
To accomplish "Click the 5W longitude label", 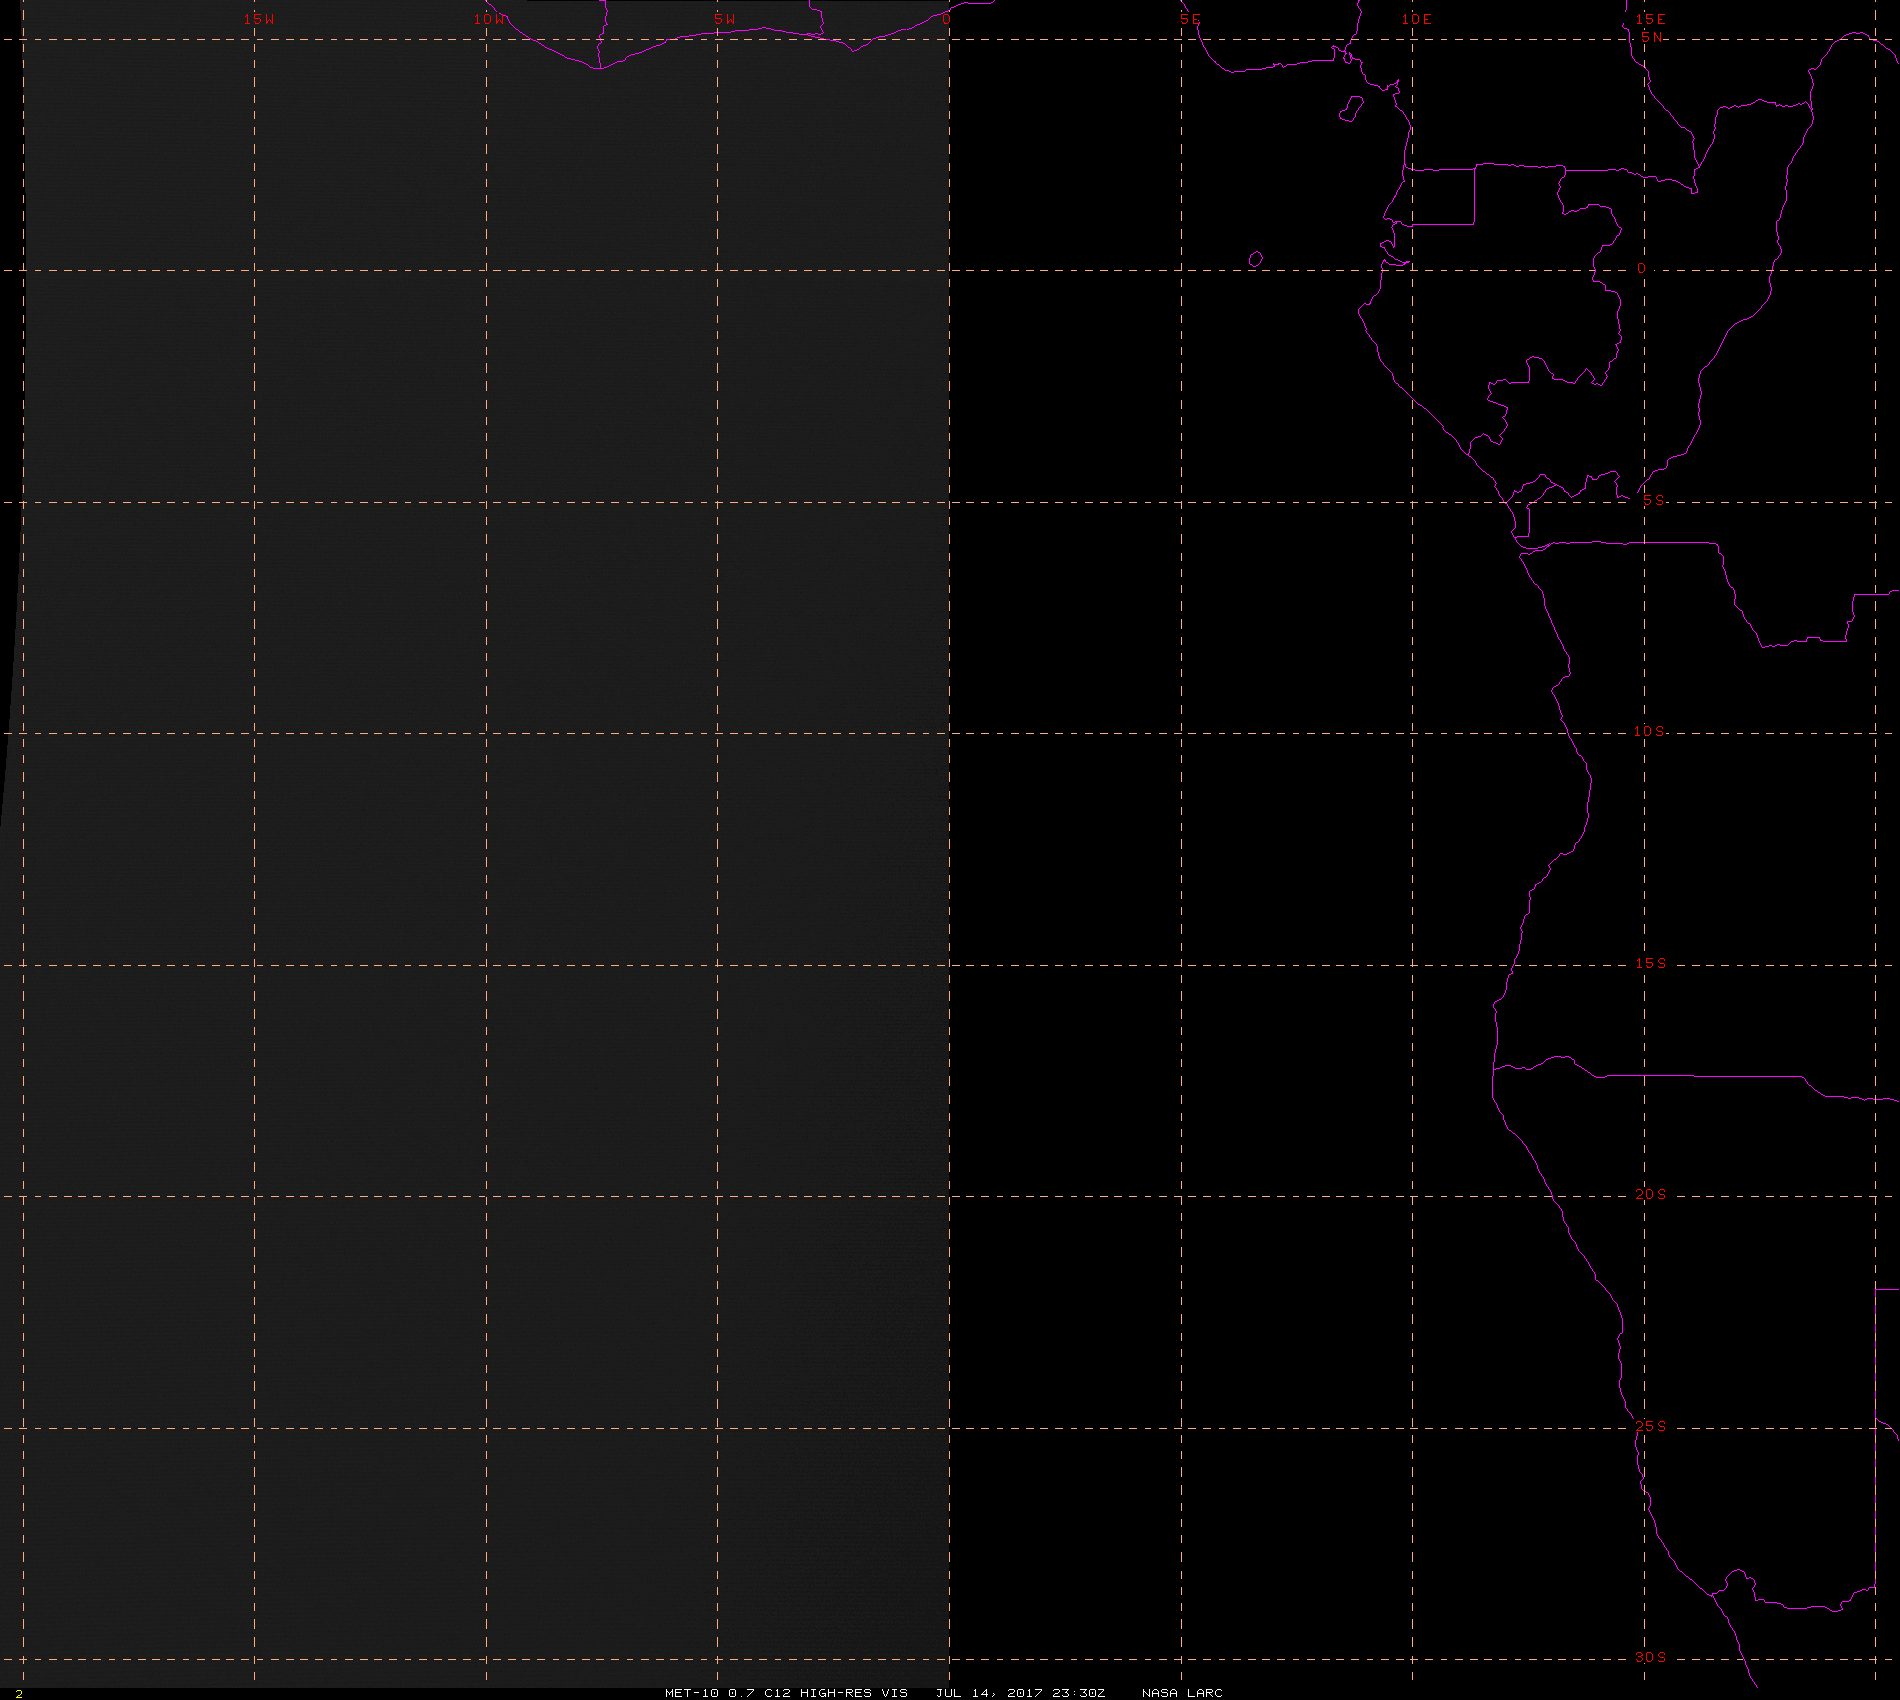I will tap(725, 19).
